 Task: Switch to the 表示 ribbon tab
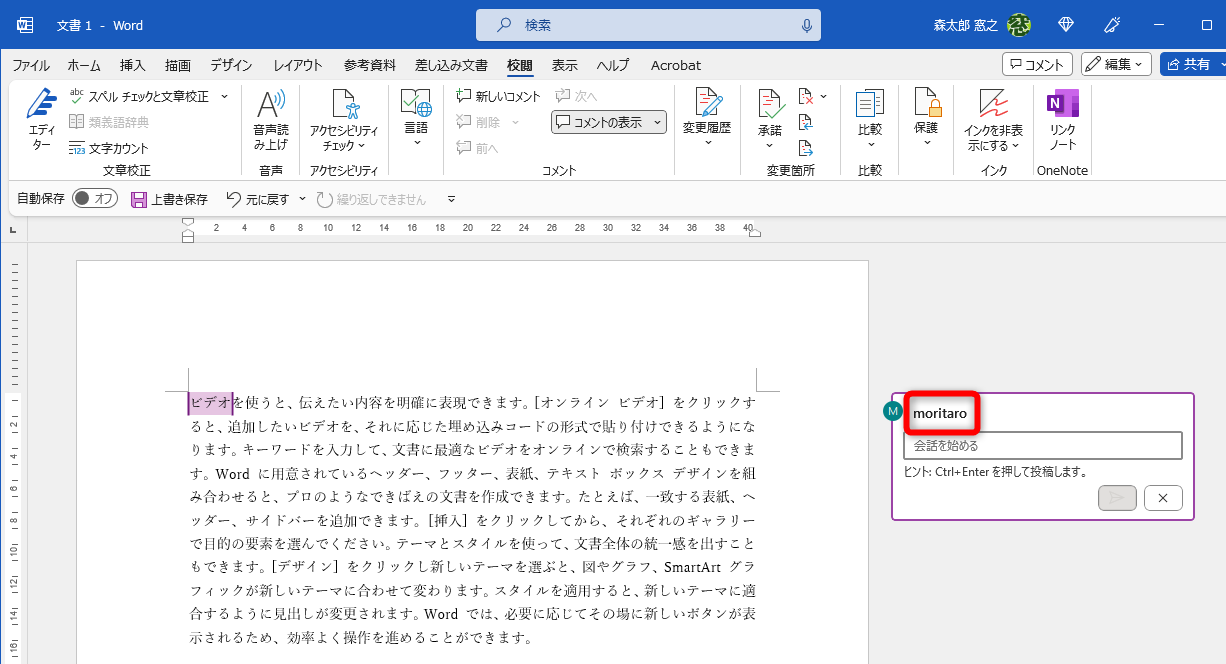point(564,65)
